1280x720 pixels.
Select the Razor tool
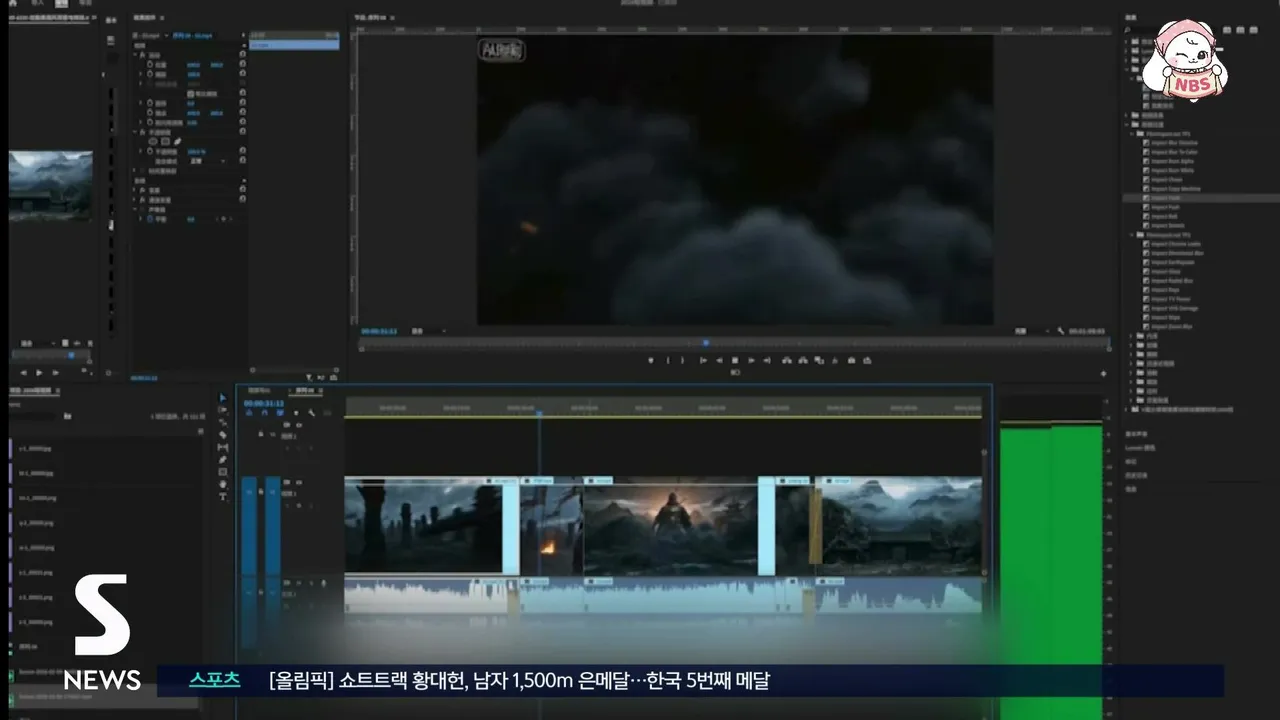pyautogui.click(x=222, y=435)
